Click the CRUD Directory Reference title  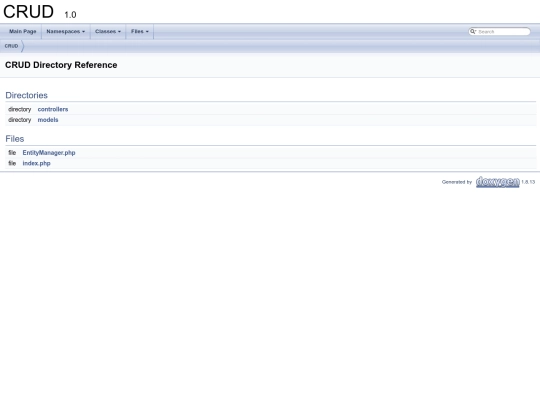pyautogui.click(x=61, y=65)
